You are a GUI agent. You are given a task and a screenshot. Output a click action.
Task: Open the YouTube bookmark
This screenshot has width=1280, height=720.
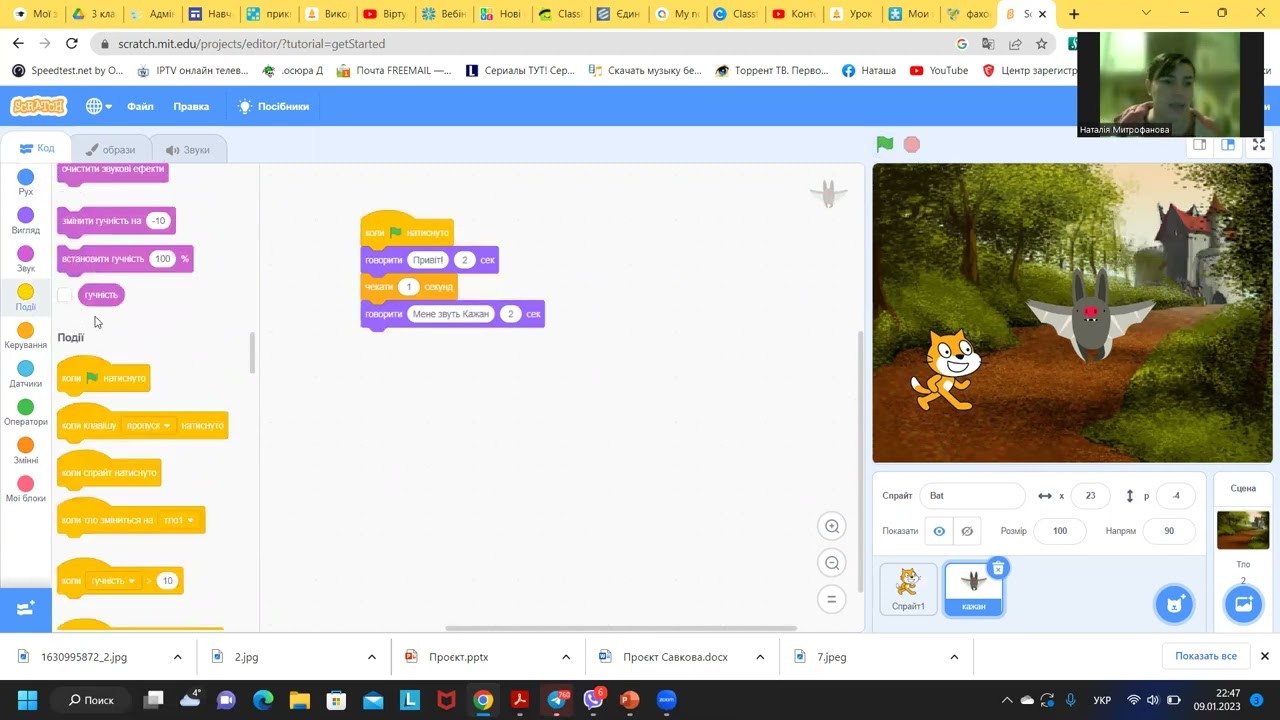coord(939,71)
